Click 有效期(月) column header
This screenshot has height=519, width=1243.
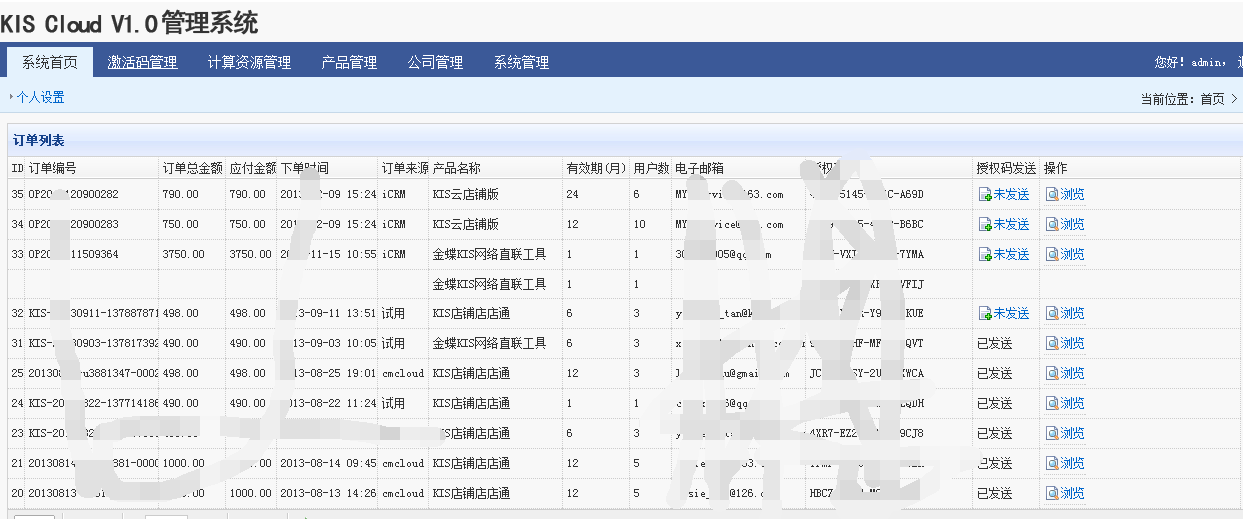tap(596, 168)
